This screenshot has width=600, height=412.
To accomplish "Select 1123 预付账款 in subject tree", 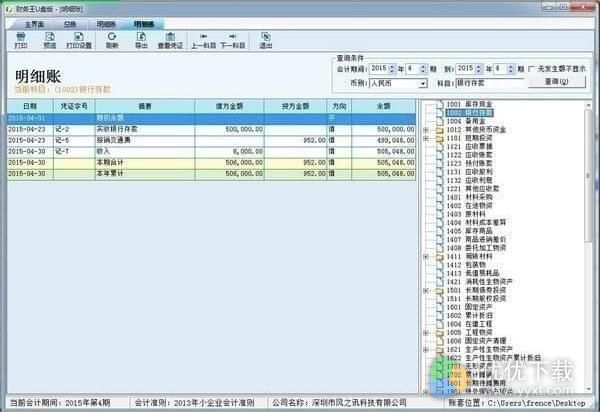I will pos(470,163).
